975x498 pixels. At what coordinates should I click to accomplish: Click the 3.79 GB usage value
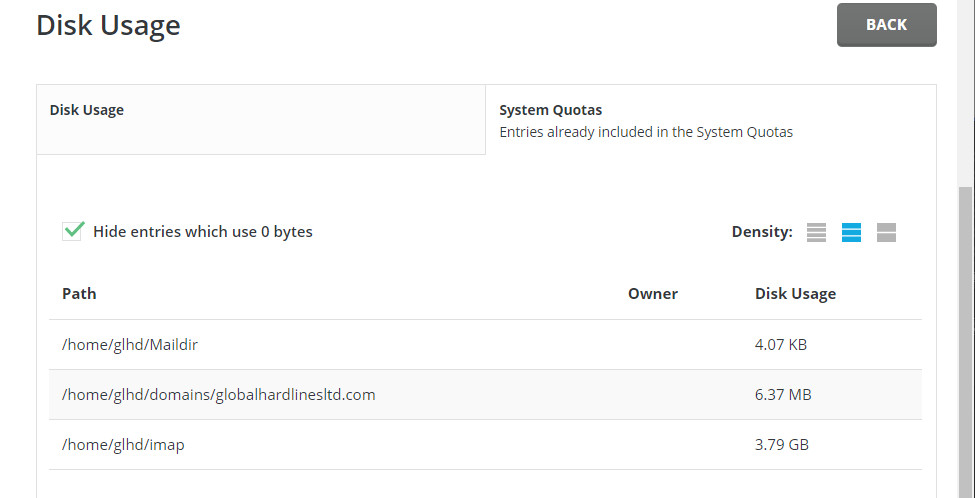(781, 445)
